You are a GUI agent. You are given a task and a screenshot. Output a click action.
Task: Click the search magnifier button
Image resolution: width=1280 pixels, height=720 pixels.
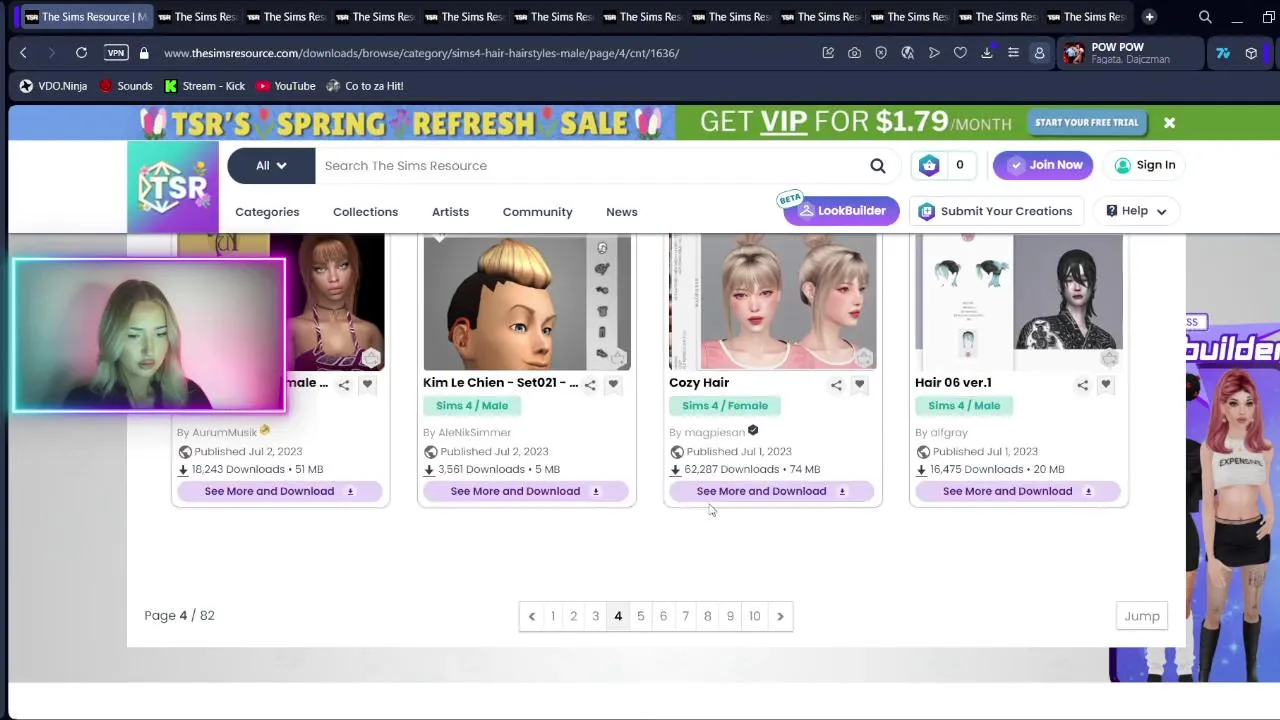pos(877,166)
